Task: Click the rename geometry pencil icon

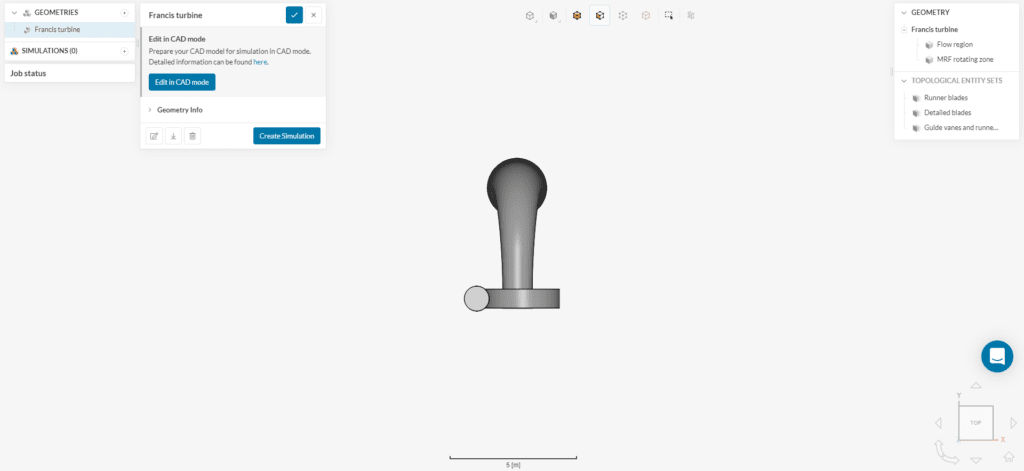Action: click(x=154, y=136)
